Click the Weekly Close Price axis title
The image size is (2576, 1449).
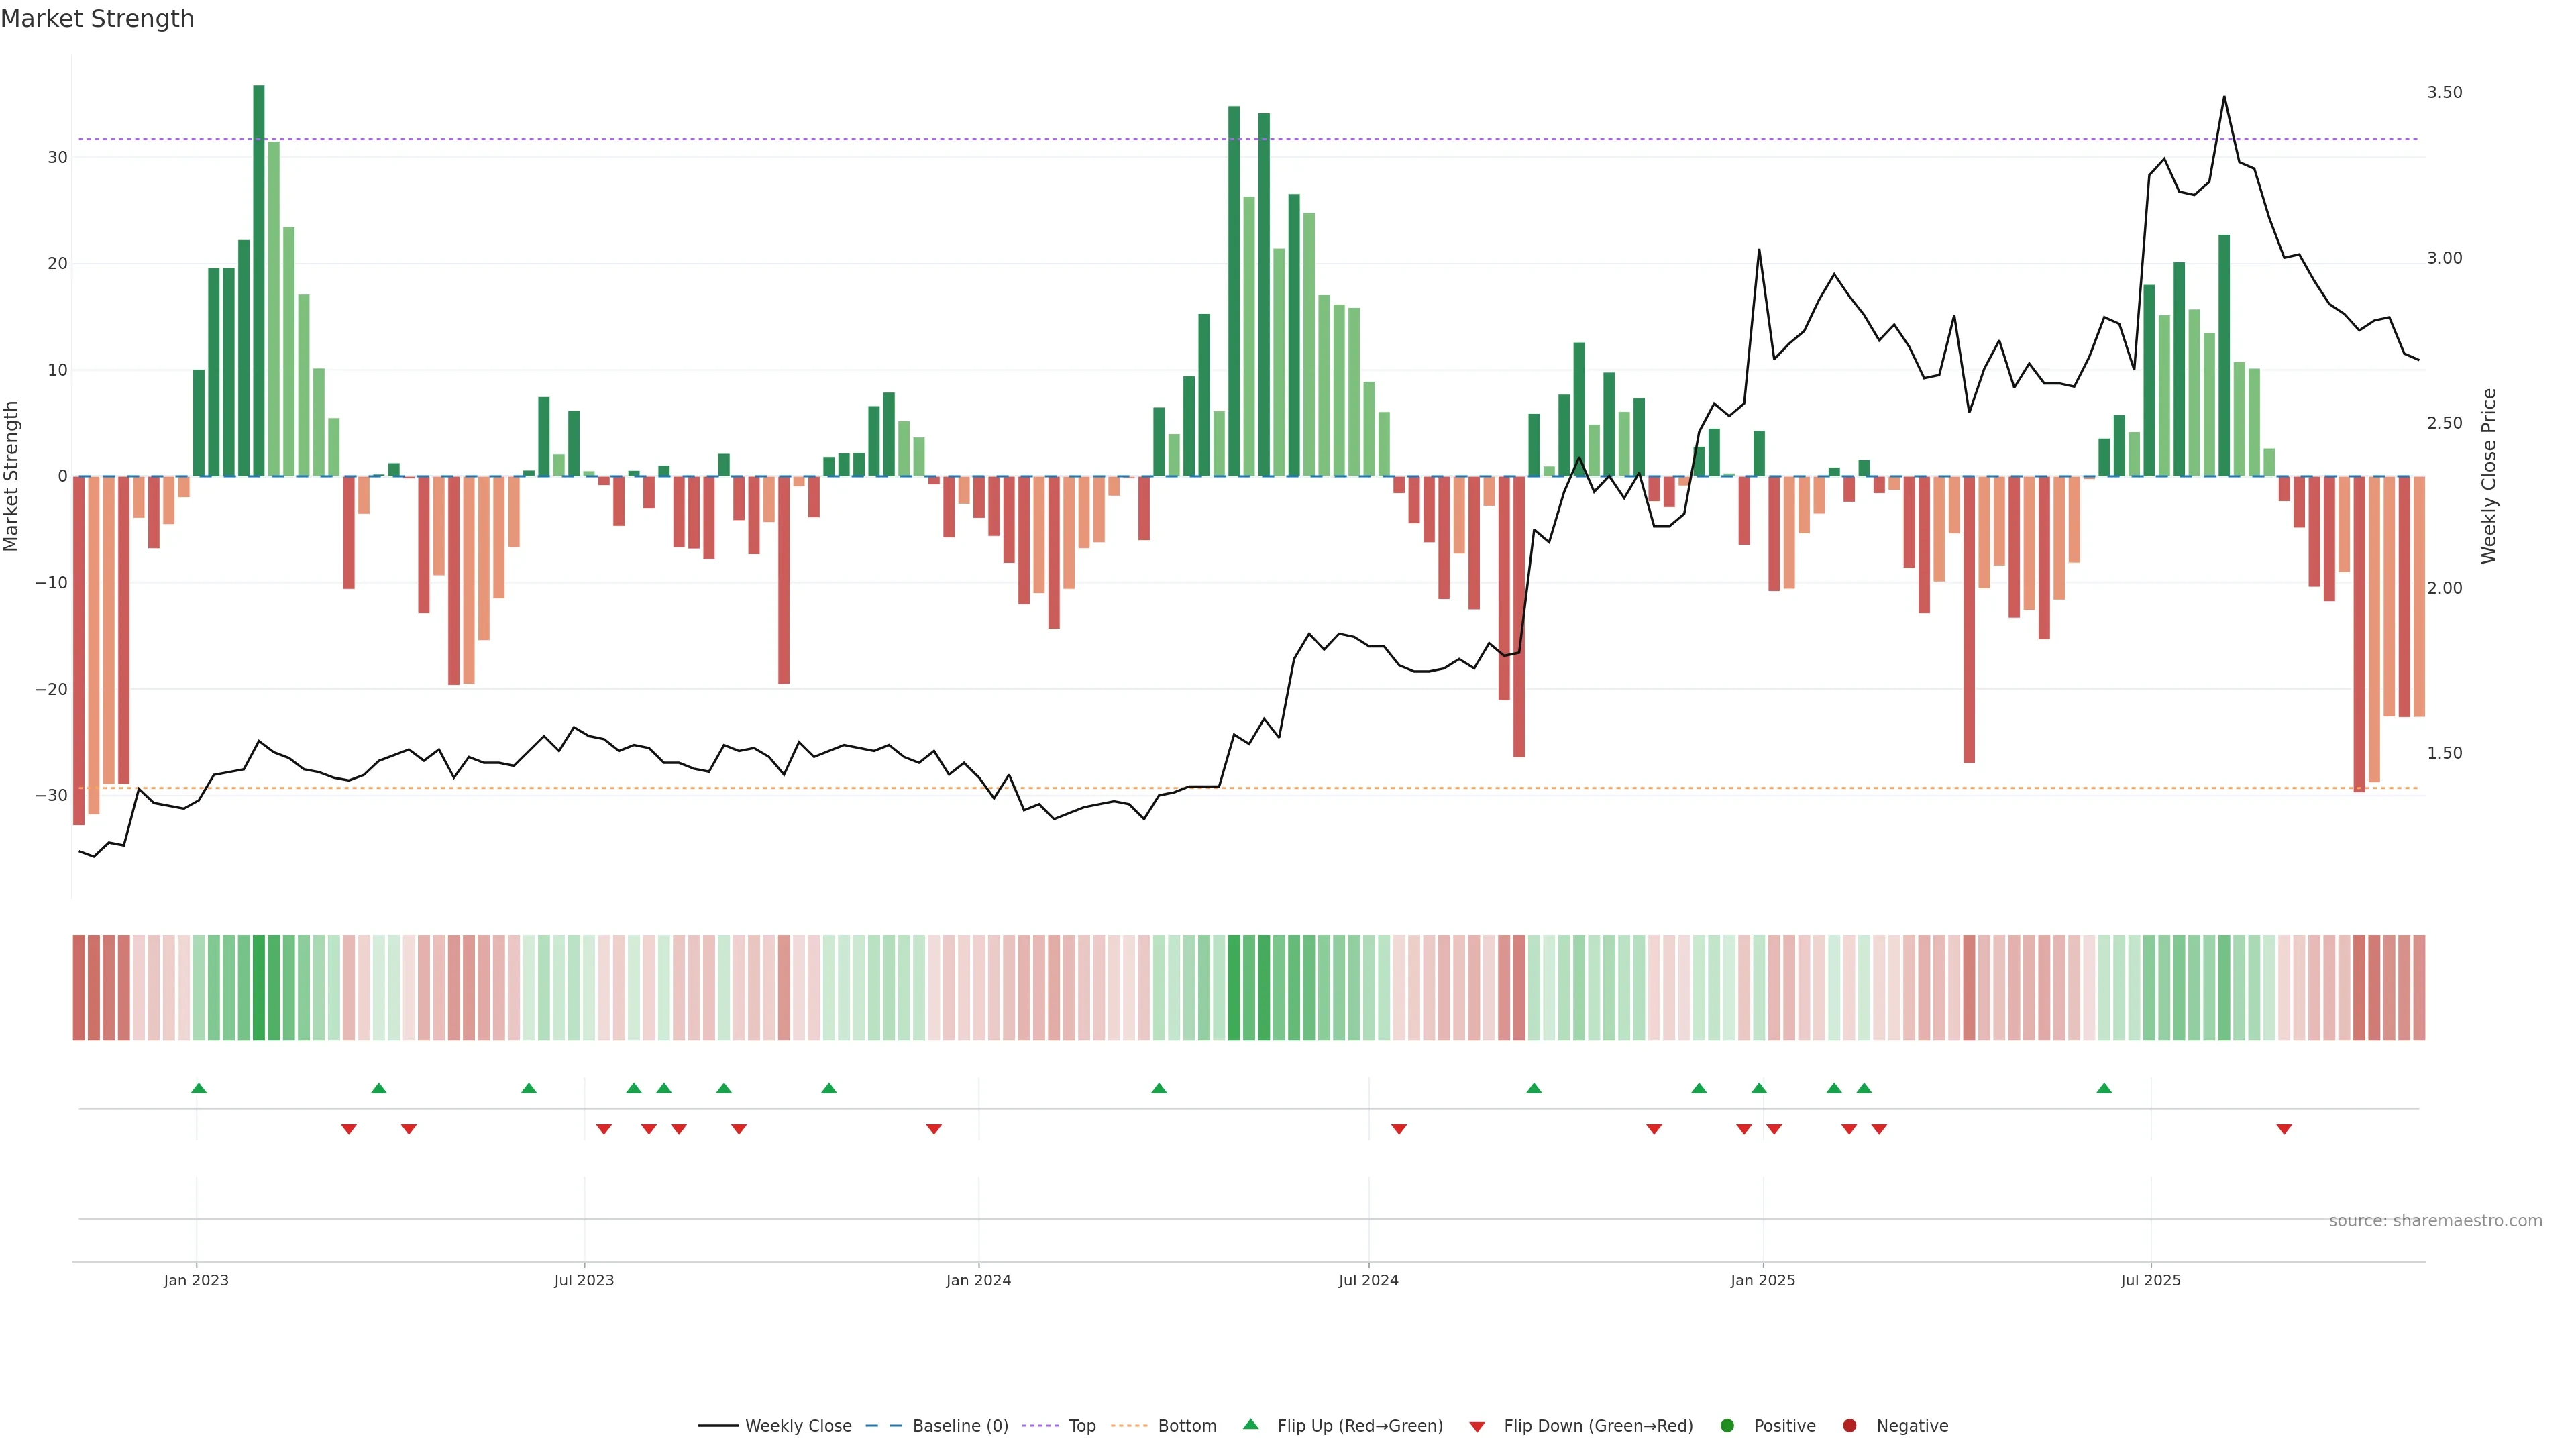pyautogui.click(x=2489, y=476)
